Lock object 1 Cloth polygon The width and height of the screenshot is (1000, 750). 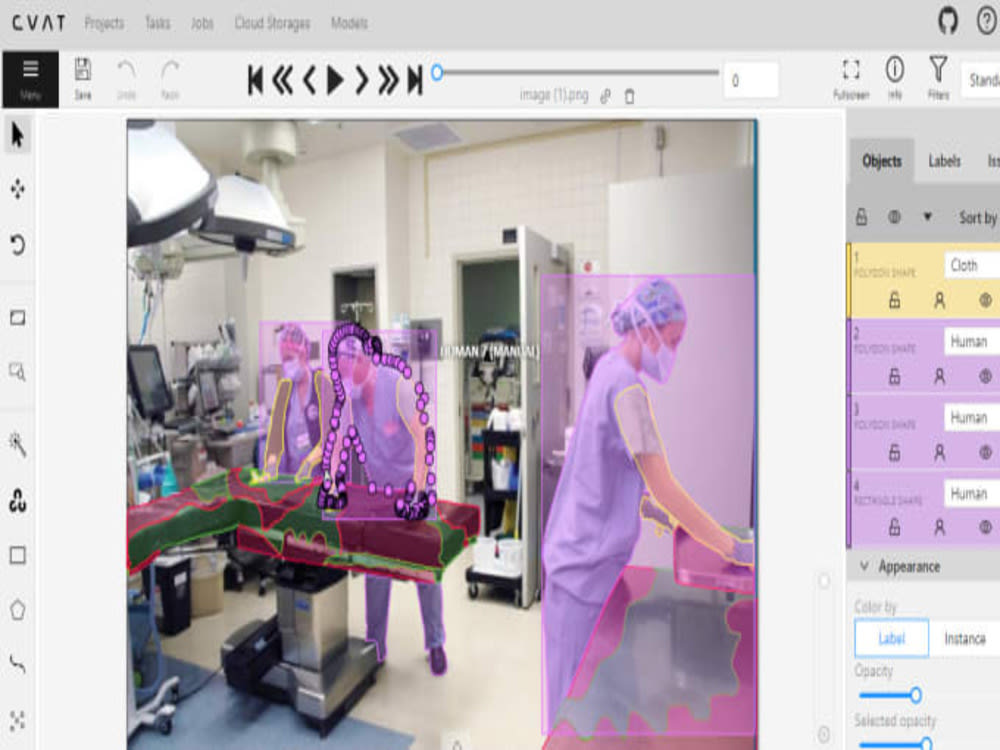pos(895,300)
